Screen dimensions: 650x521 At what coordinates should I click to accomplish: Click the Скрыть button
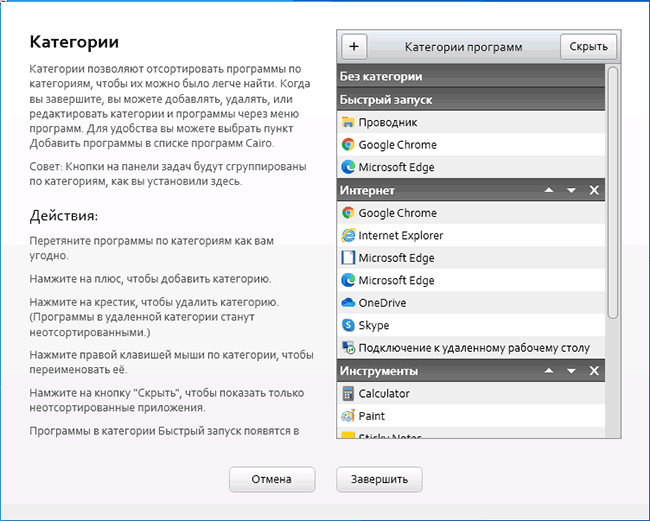pyautogui.click(x=588, y=46)
